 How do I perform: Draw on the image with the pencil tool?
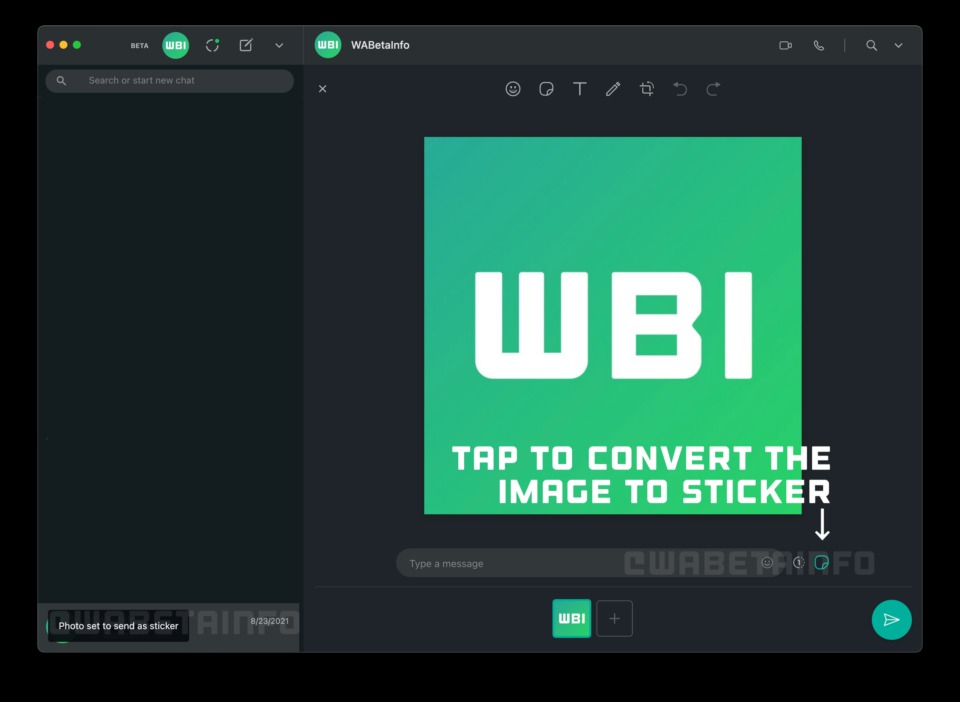tap(613, 89)
